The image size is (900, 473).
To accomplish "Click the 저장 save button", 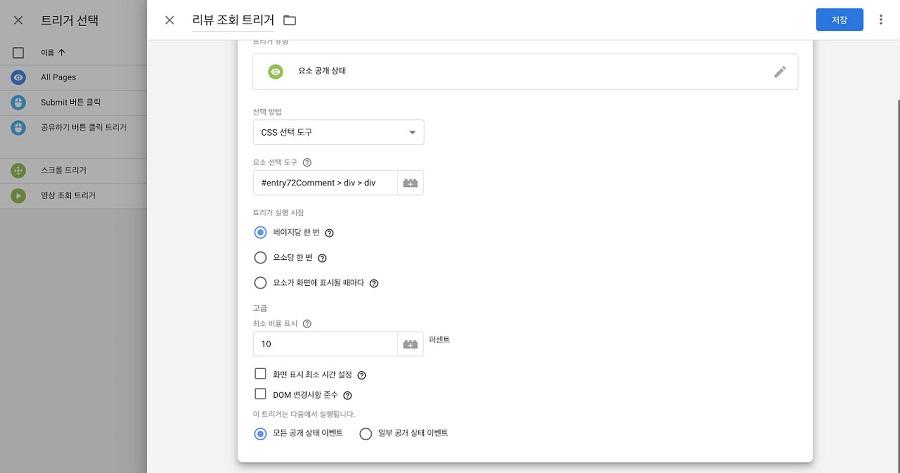I will (839, 20).
